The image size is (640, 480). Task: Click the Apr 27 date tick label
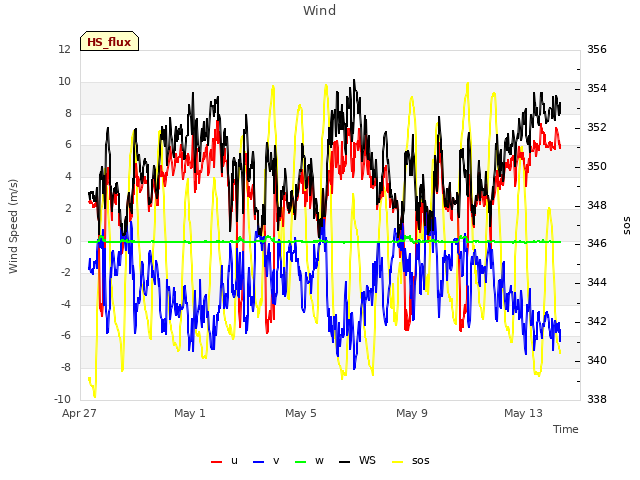(x=79, y=413)
